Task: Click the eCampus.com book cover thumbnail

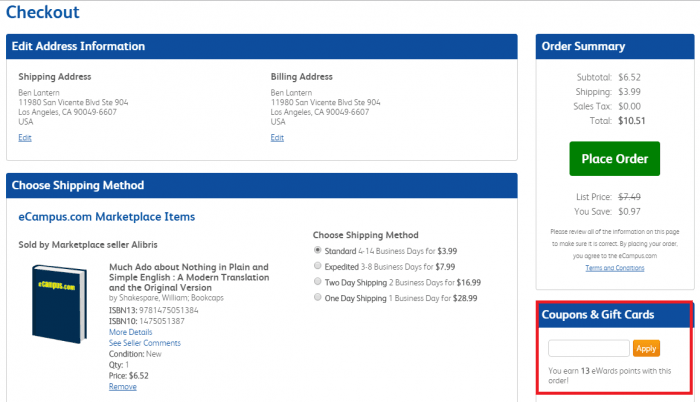Action: point(59,304)
